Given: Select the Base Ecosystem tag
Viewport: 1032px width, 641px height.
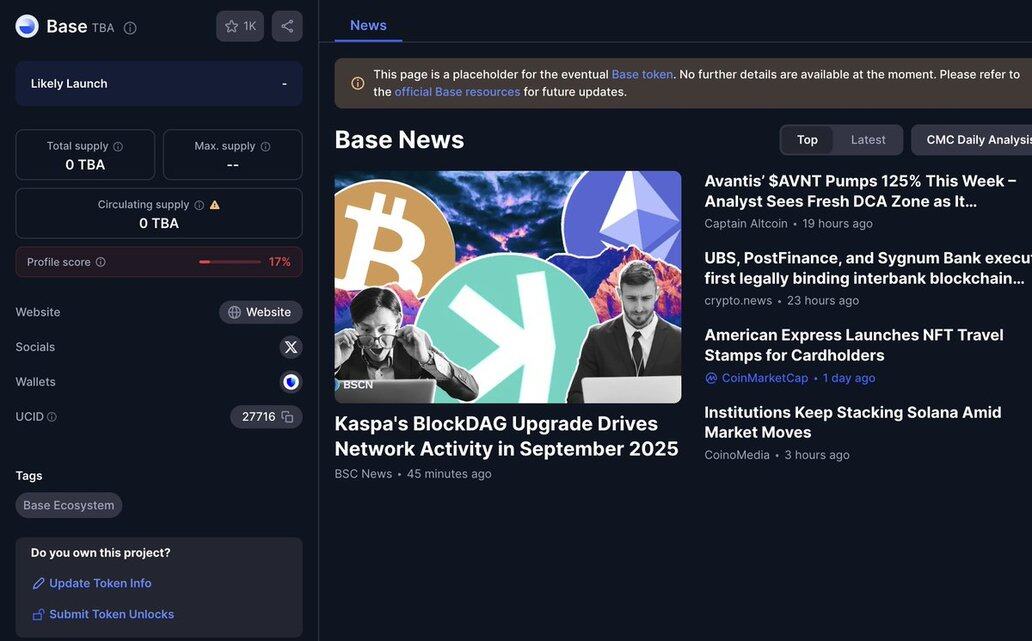Looking at the screenshot, I should (x=68, y=505).
